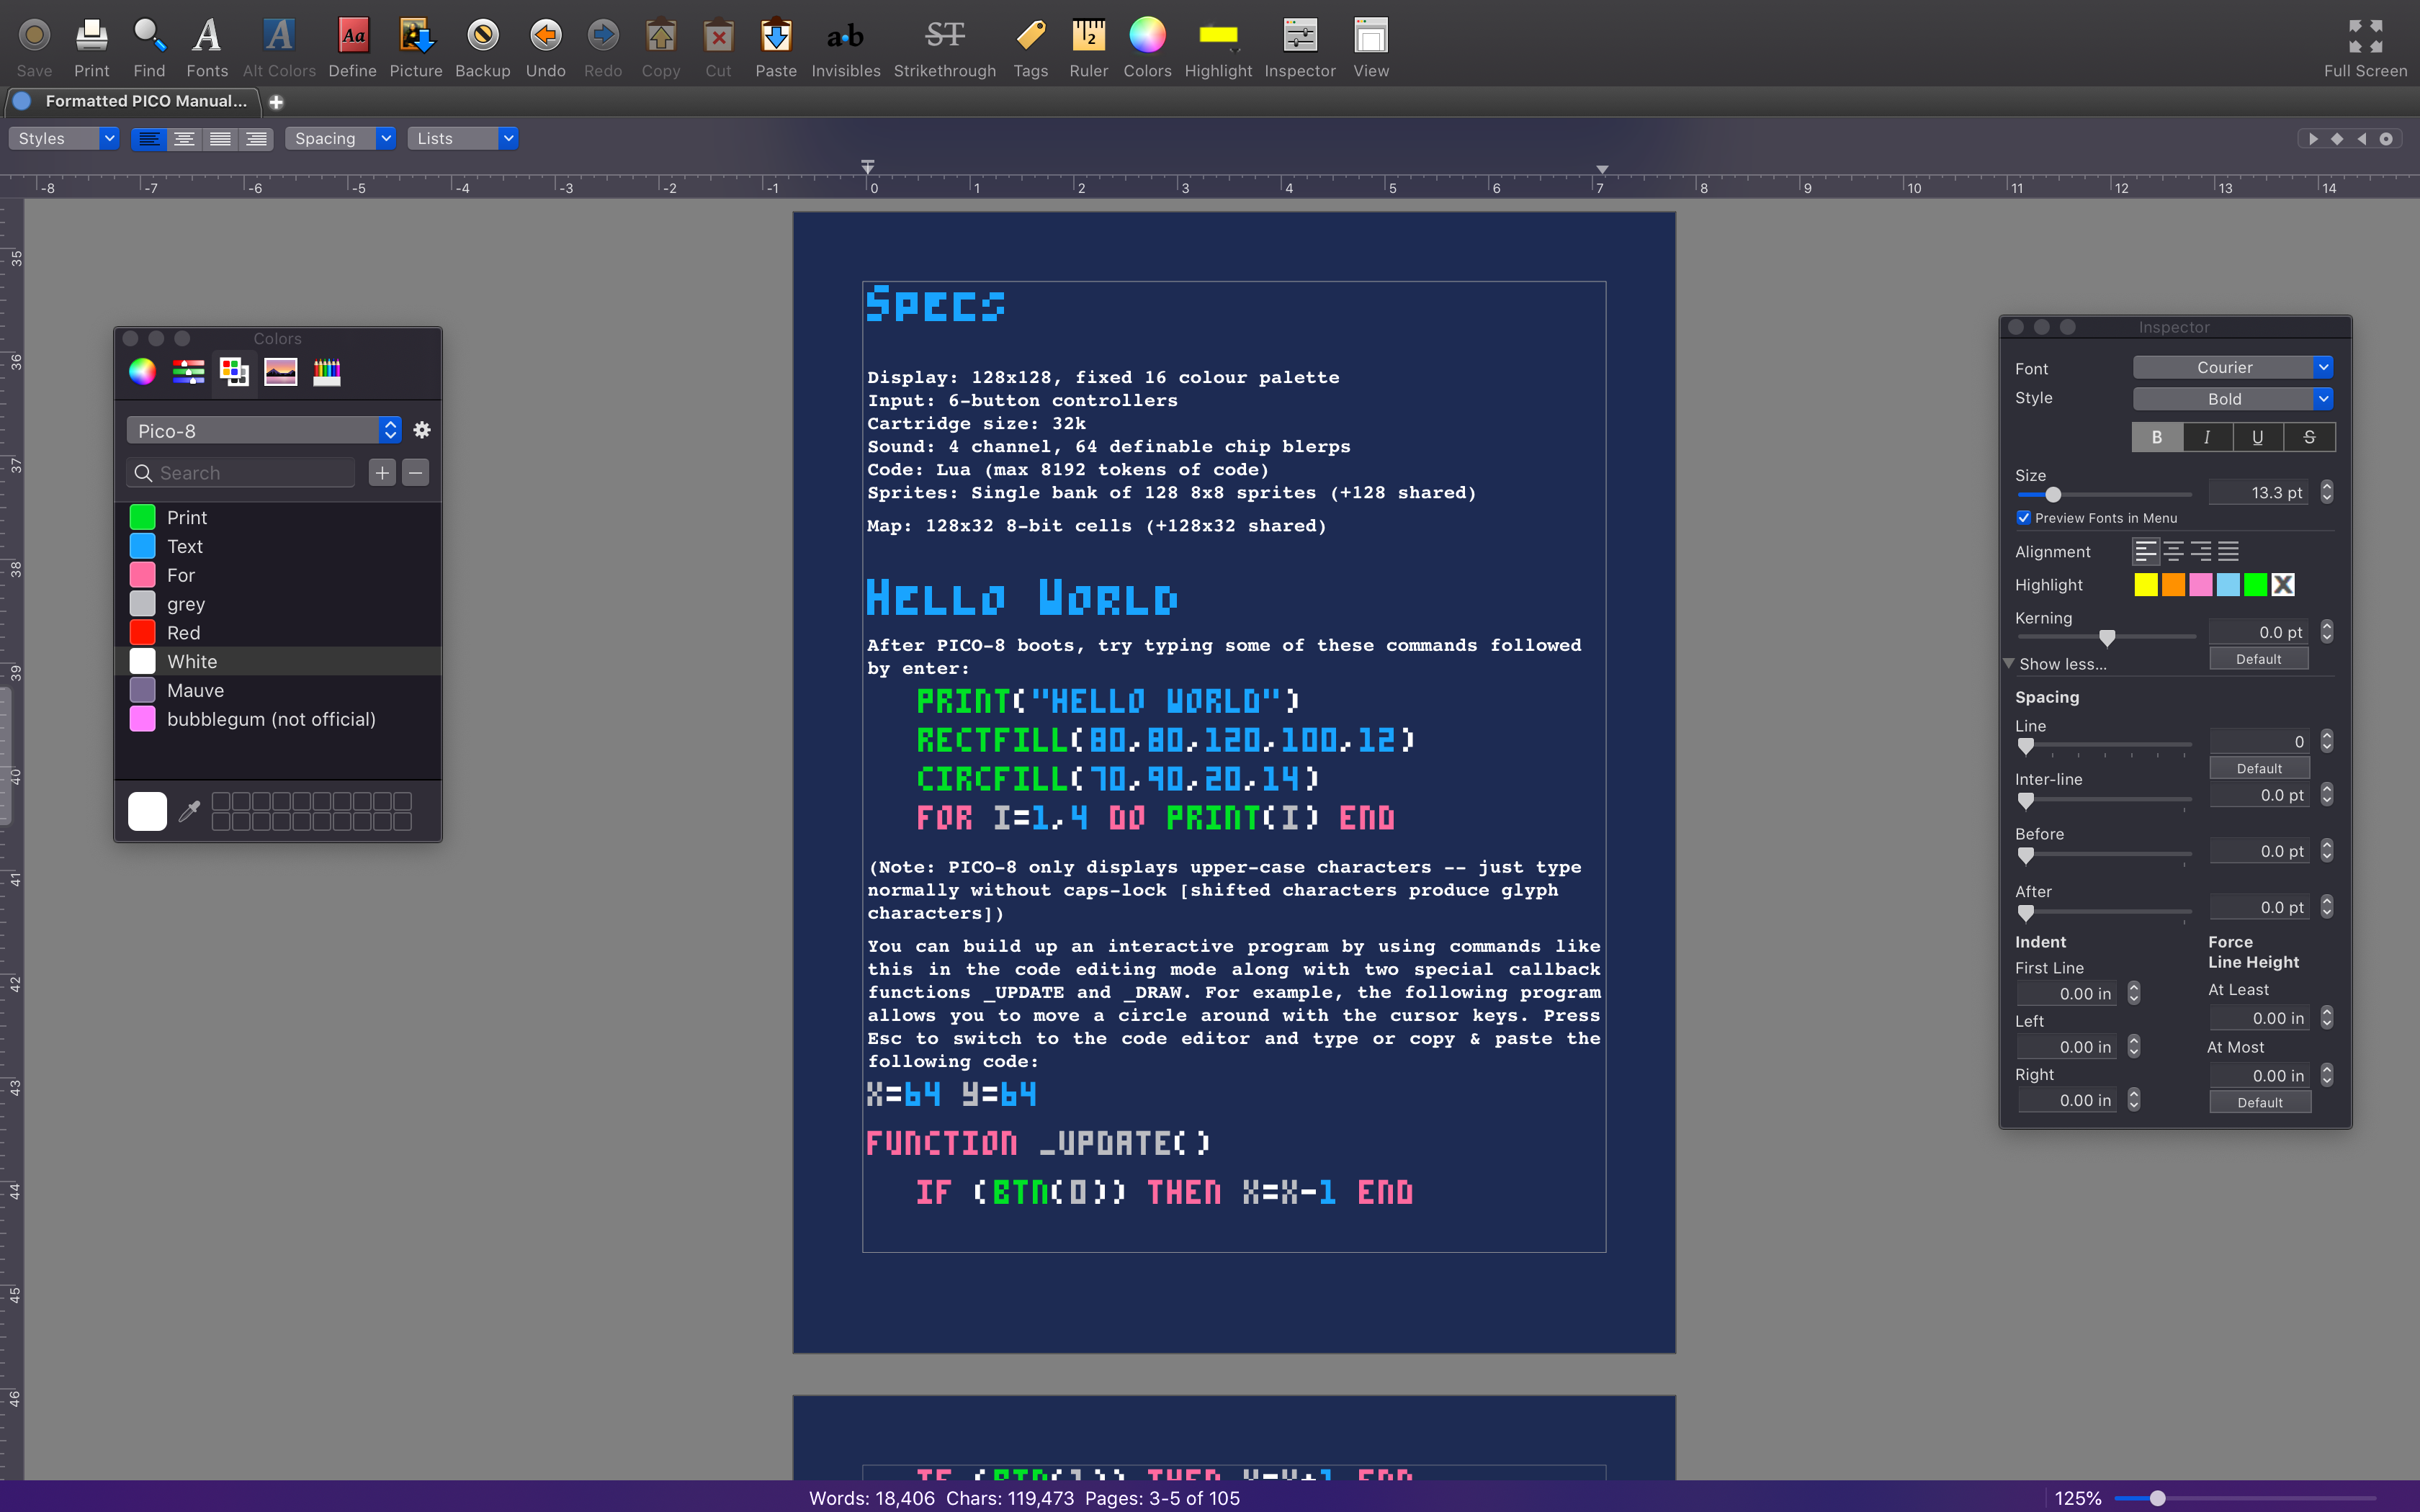Click the font Size slider
2420x1512 pixels.
[x=2104, y=494]
